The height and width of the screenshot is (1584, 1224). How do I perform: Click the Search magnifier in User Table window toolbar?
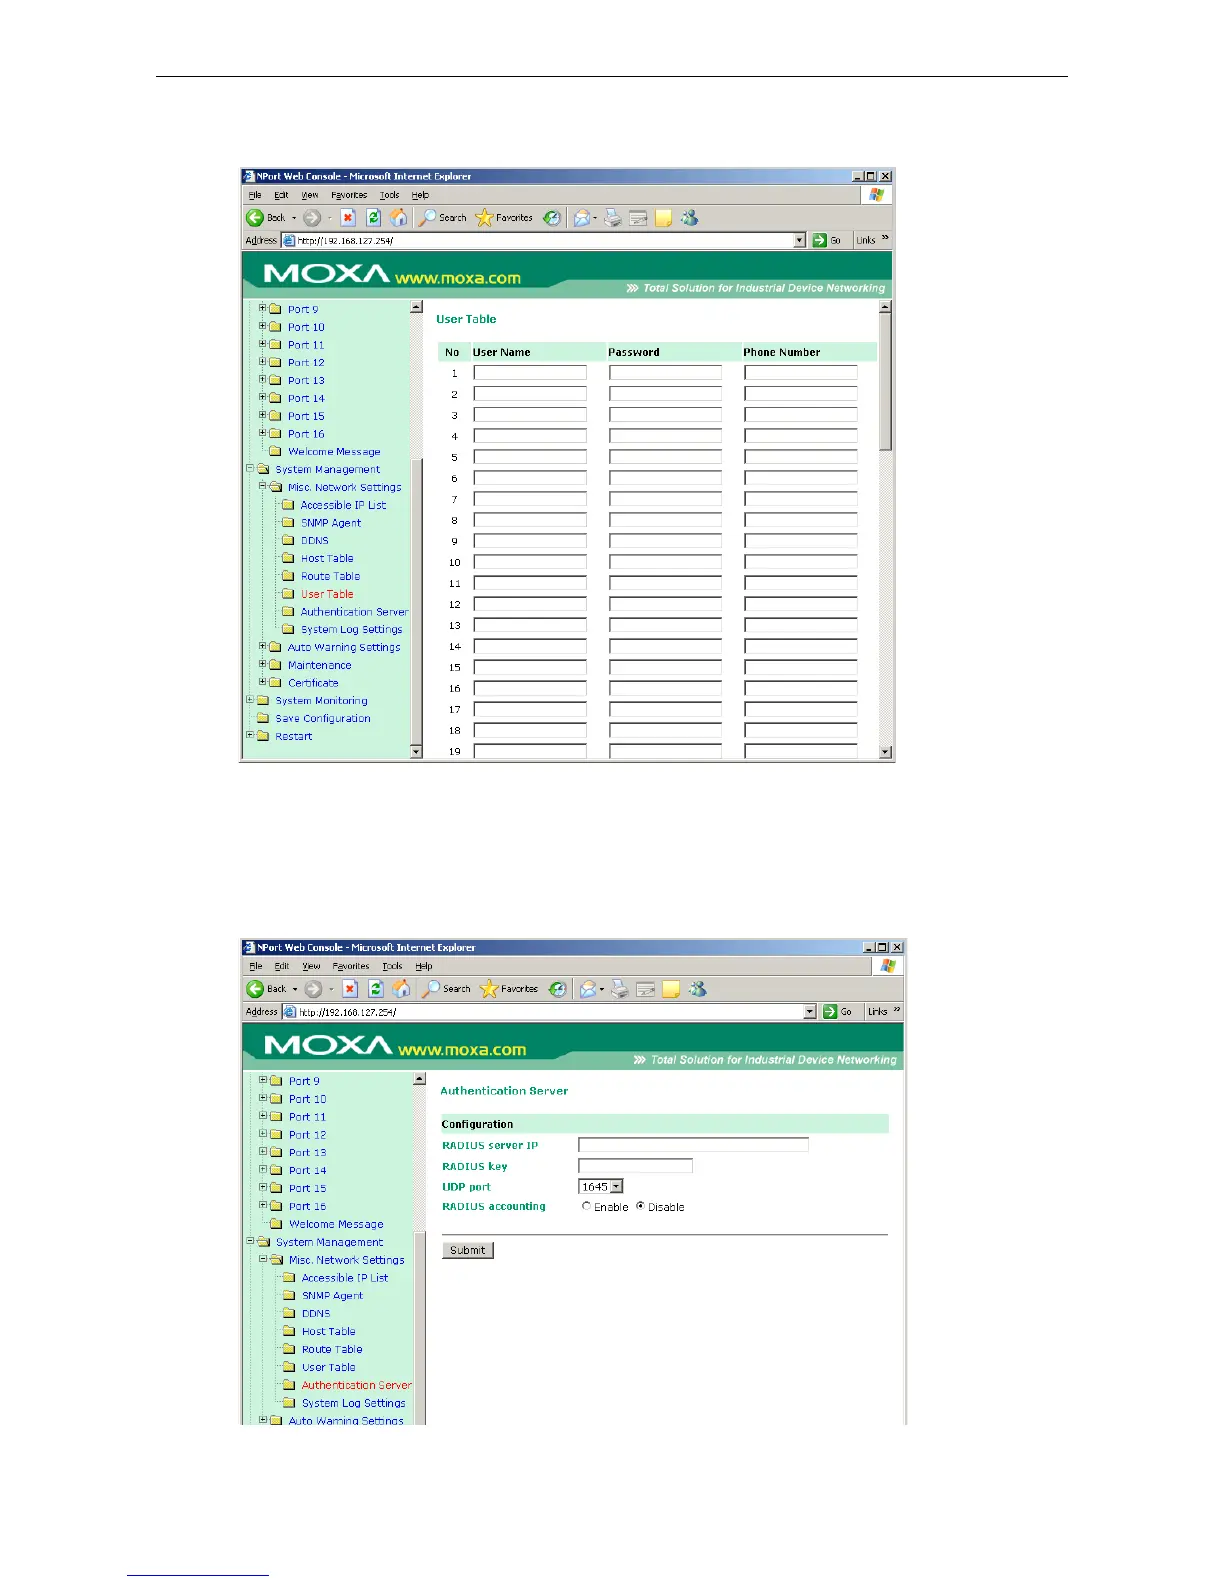(x=427, y=218)
